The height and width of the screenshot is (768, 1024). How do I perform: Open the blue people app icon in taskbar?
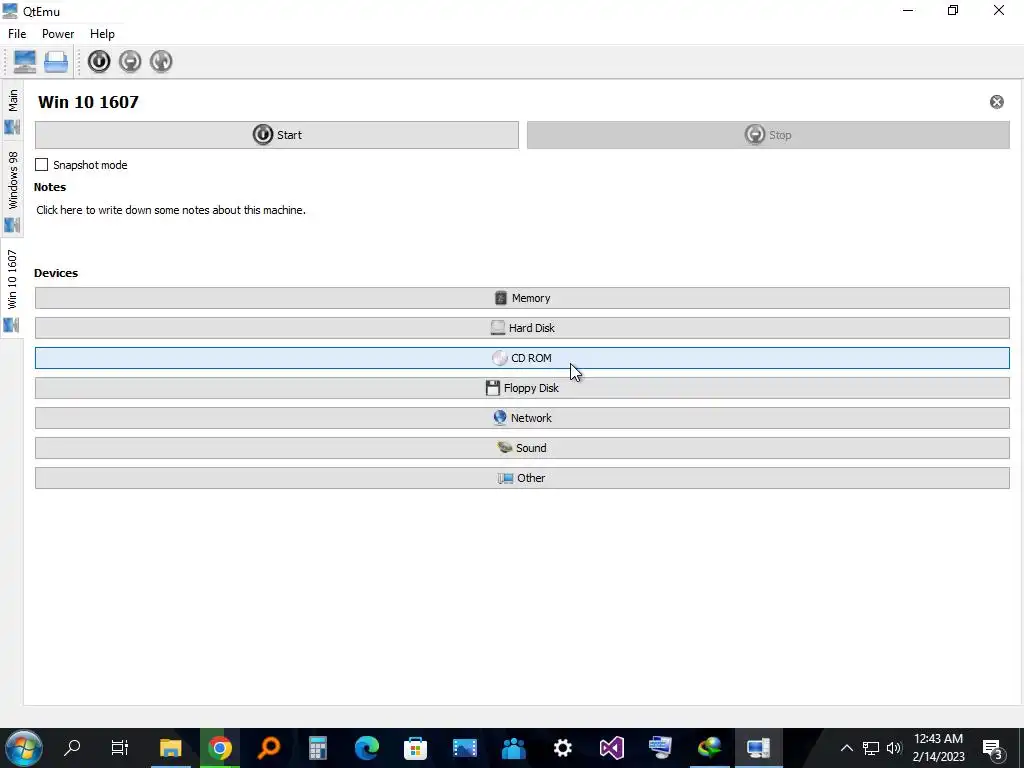click(514, 748)
